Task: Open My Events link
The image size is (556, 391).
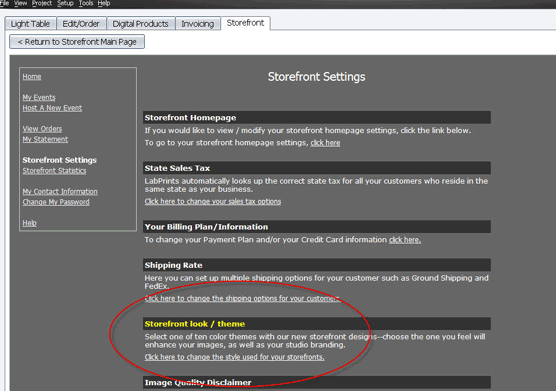Action: [x=39, y=97]
